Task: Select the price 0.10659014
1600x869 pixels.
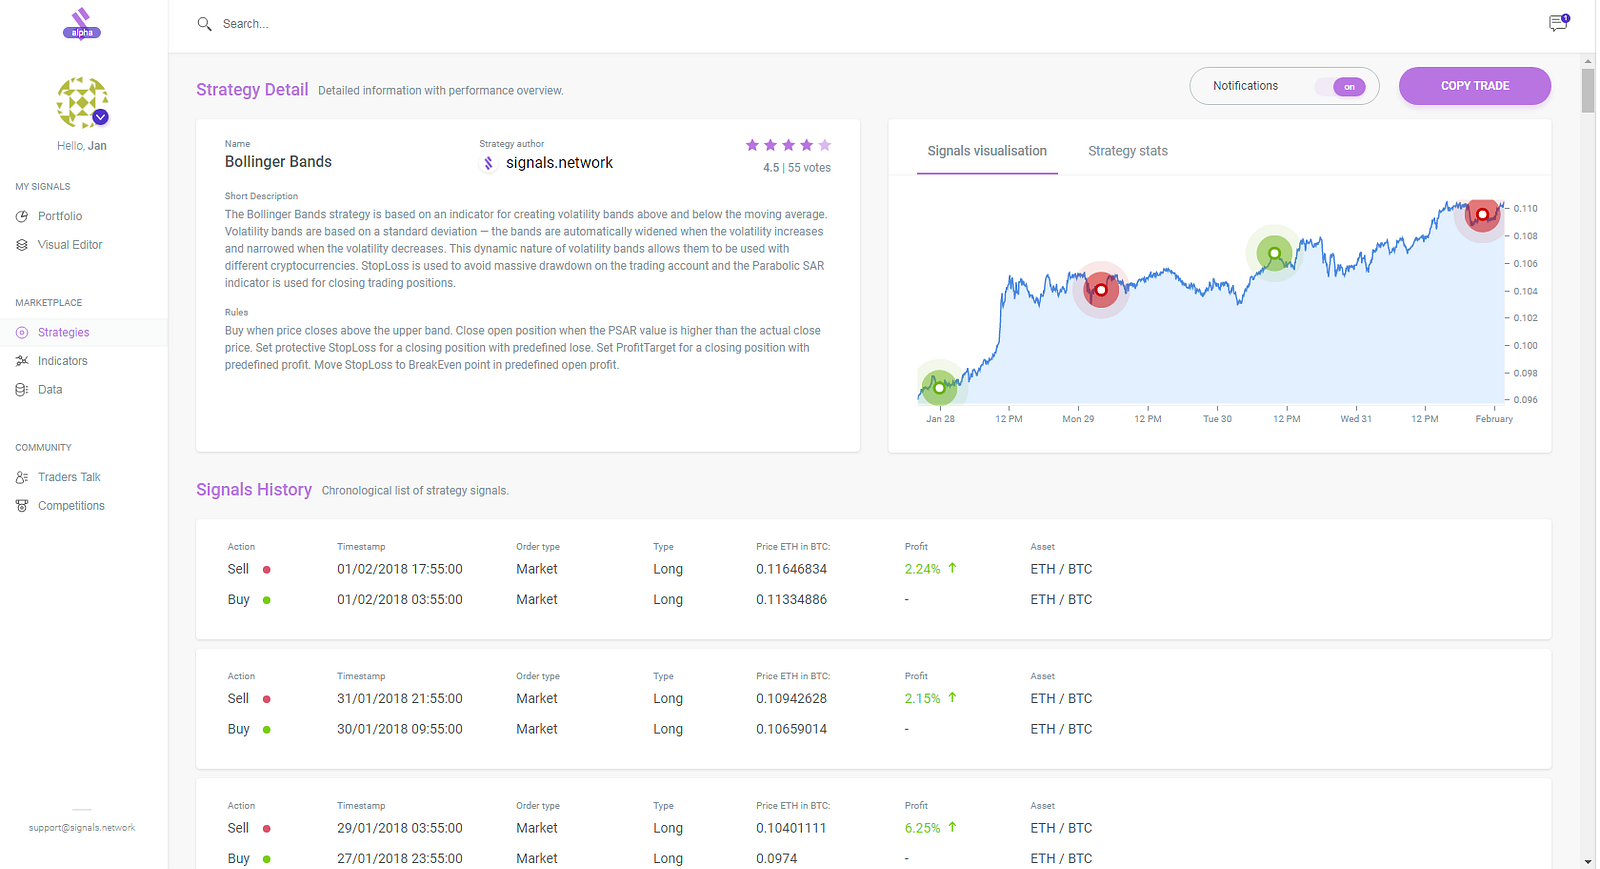Action: (791, 729)
